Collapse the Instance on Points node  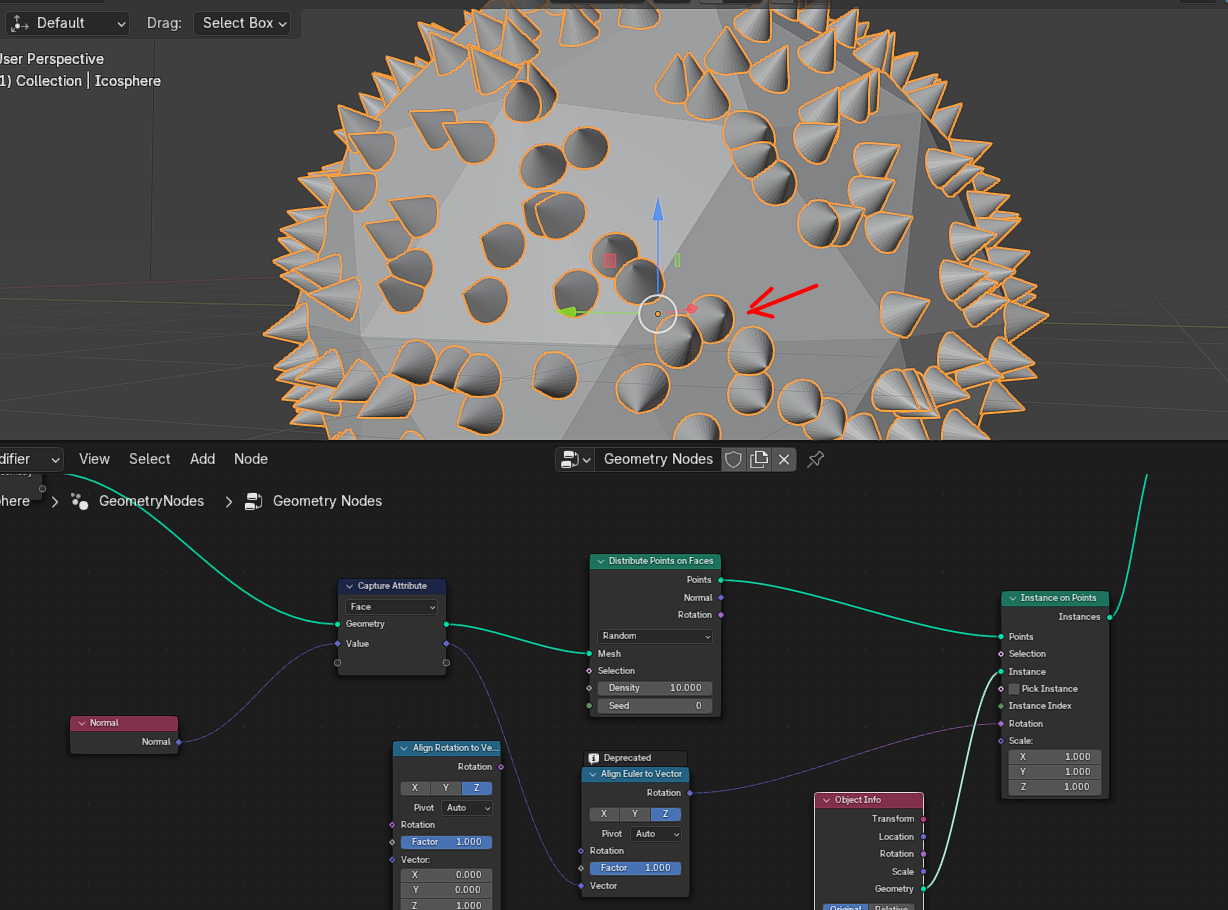coord(1011,598)
